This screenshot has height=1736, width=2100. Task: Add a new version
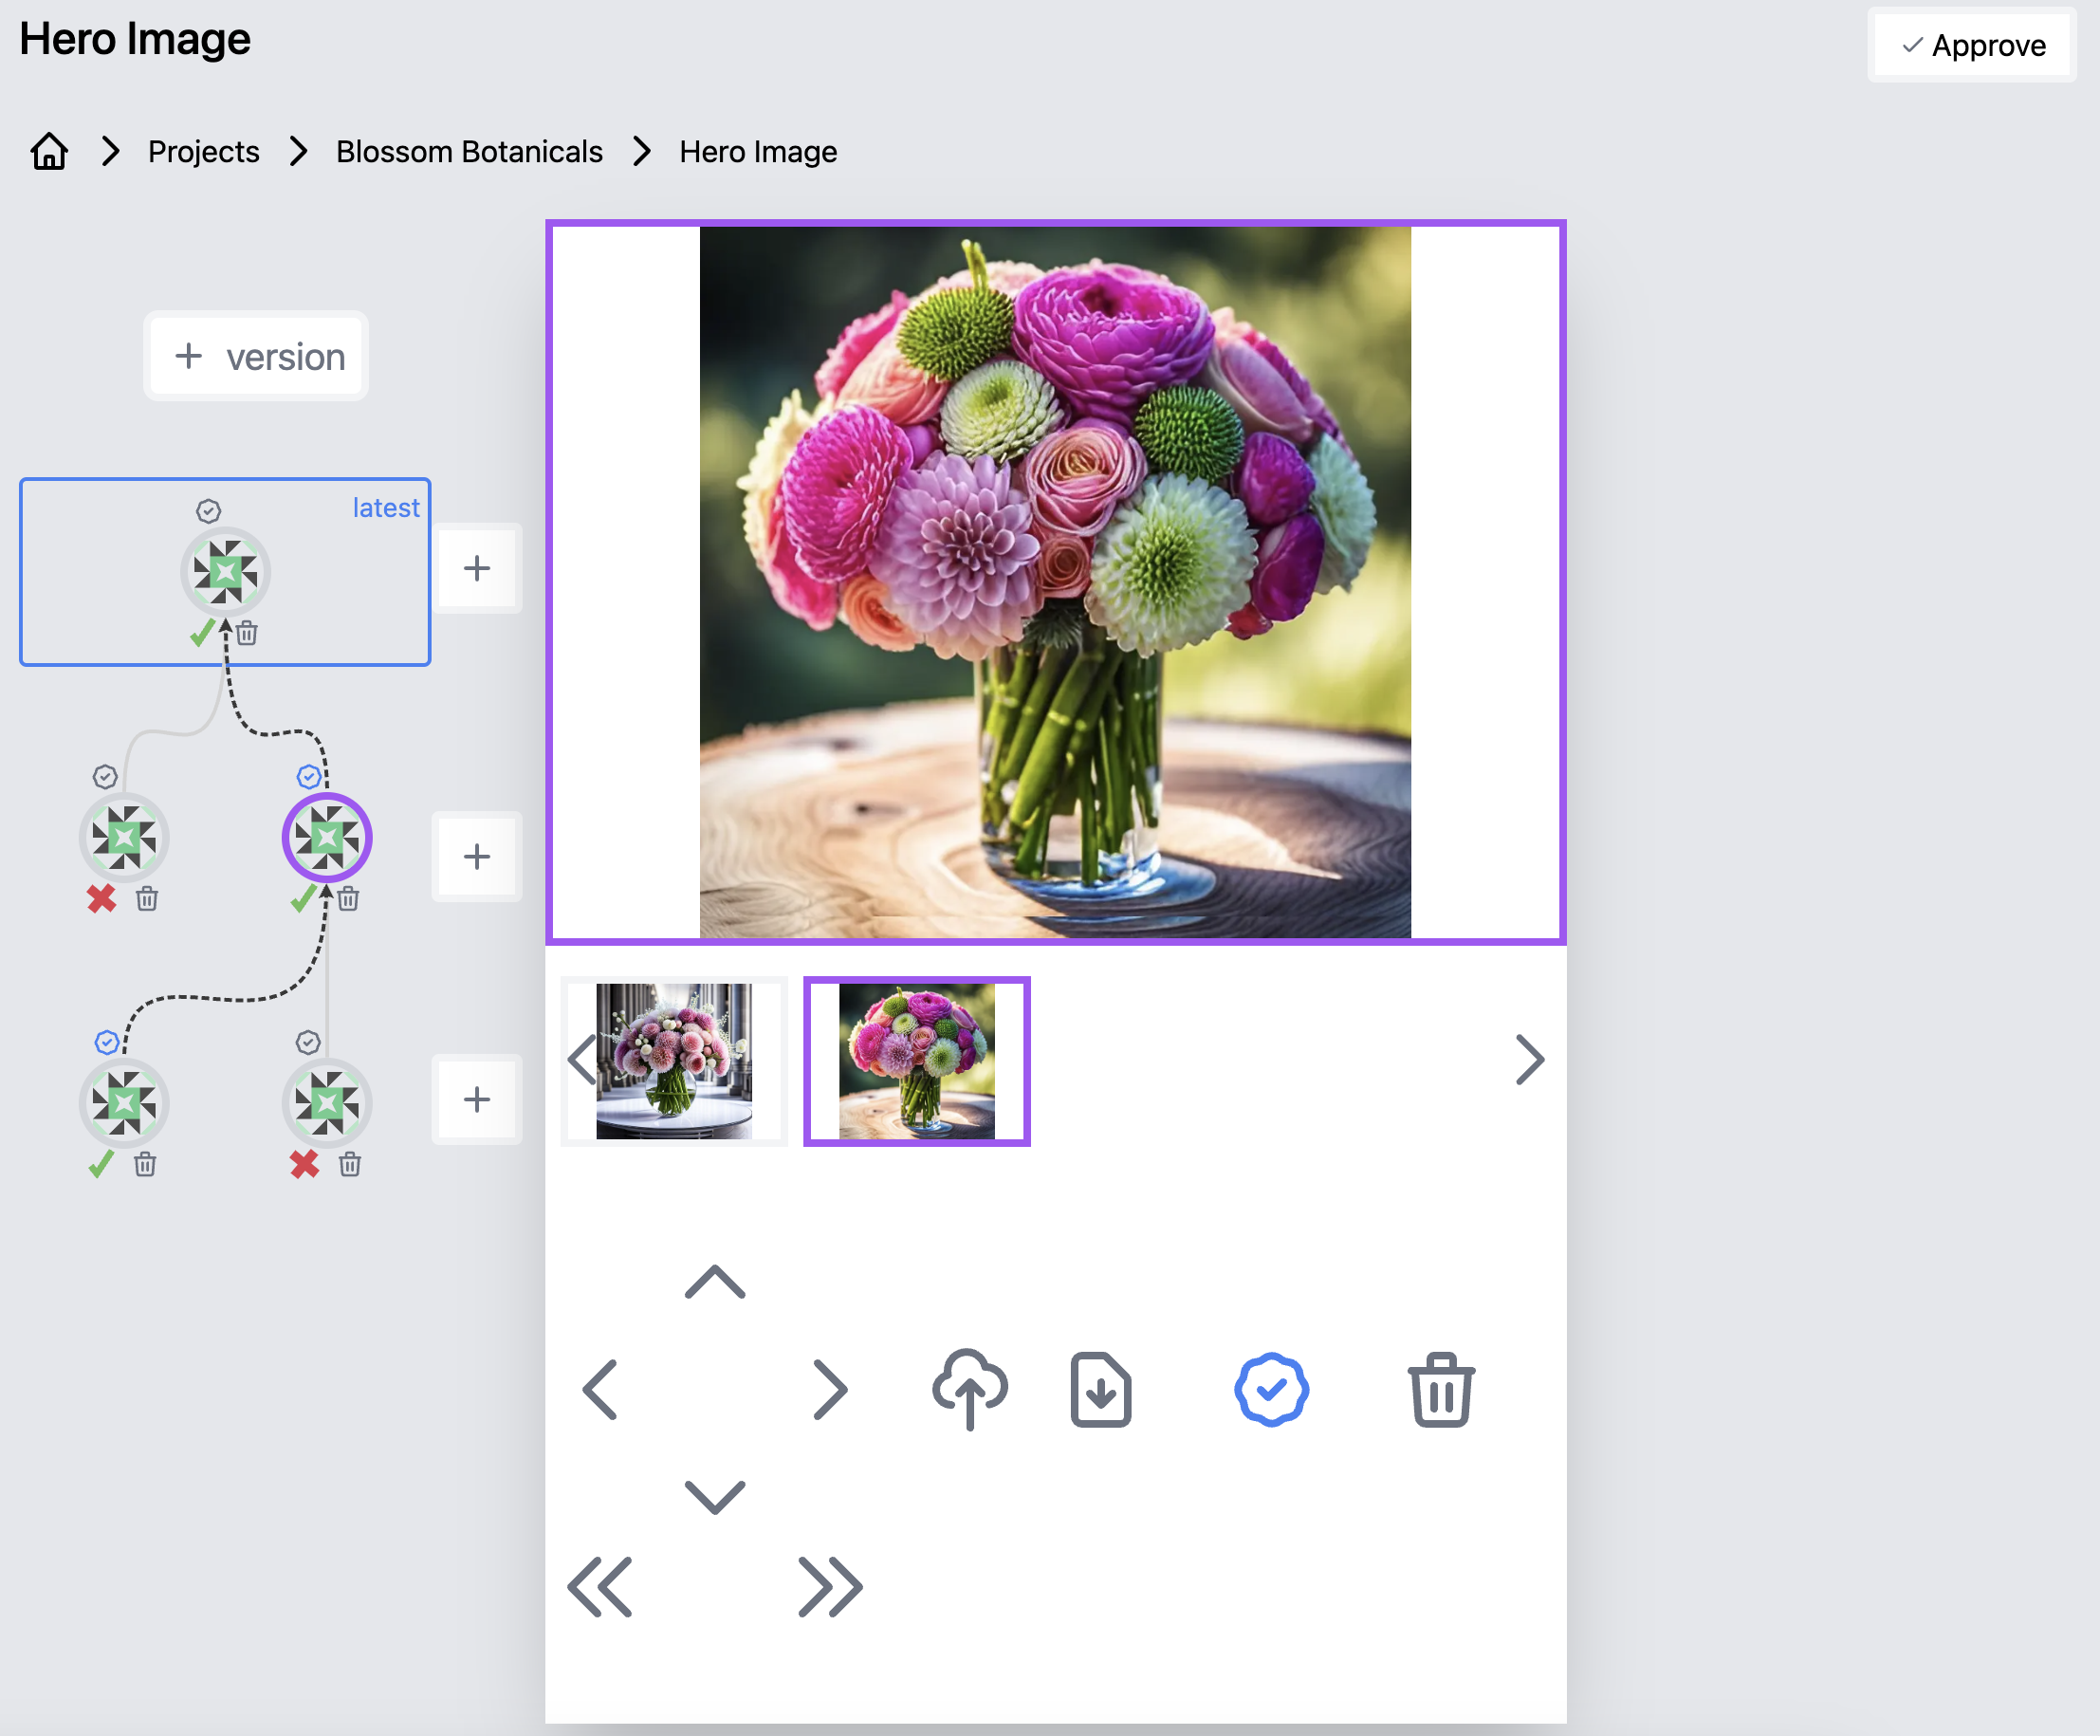pos(257,356)
